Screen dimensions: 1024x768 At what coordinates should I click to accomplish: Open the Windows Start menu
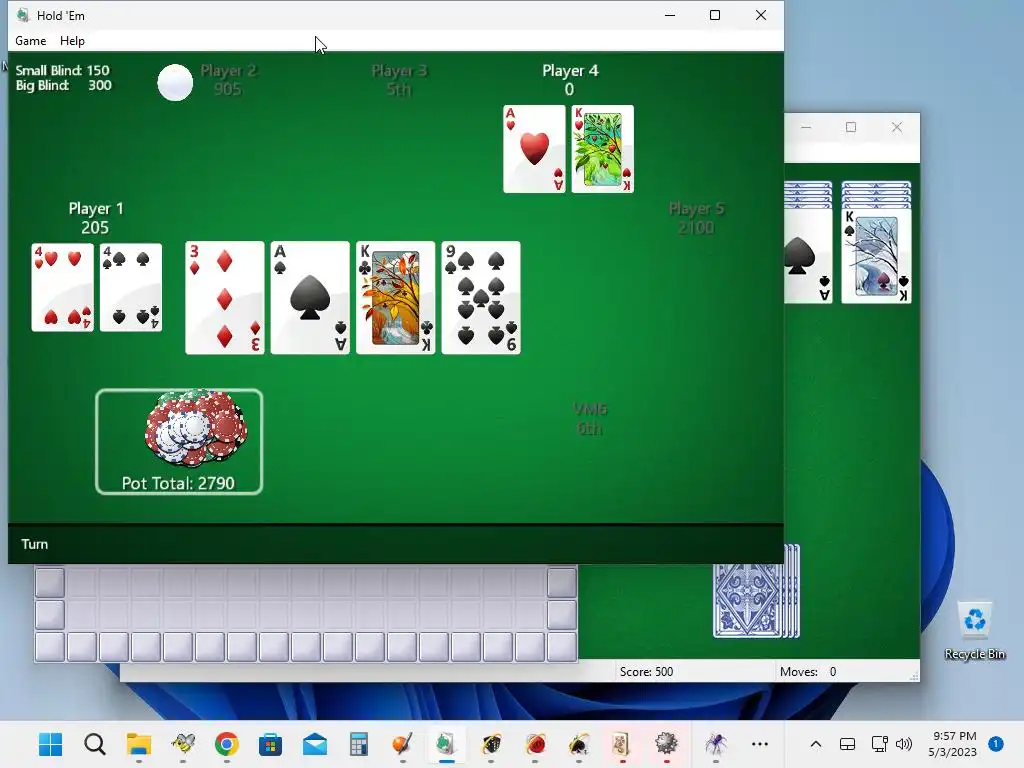coord(50,744)
